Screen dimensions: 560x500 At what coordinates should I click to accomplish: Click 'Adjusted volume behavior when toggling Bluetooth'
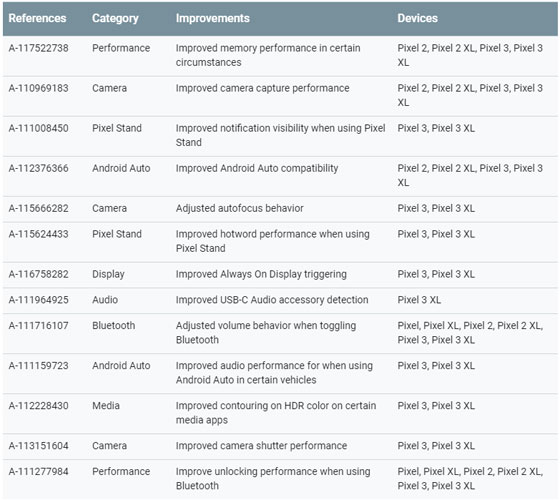point(266,332)
